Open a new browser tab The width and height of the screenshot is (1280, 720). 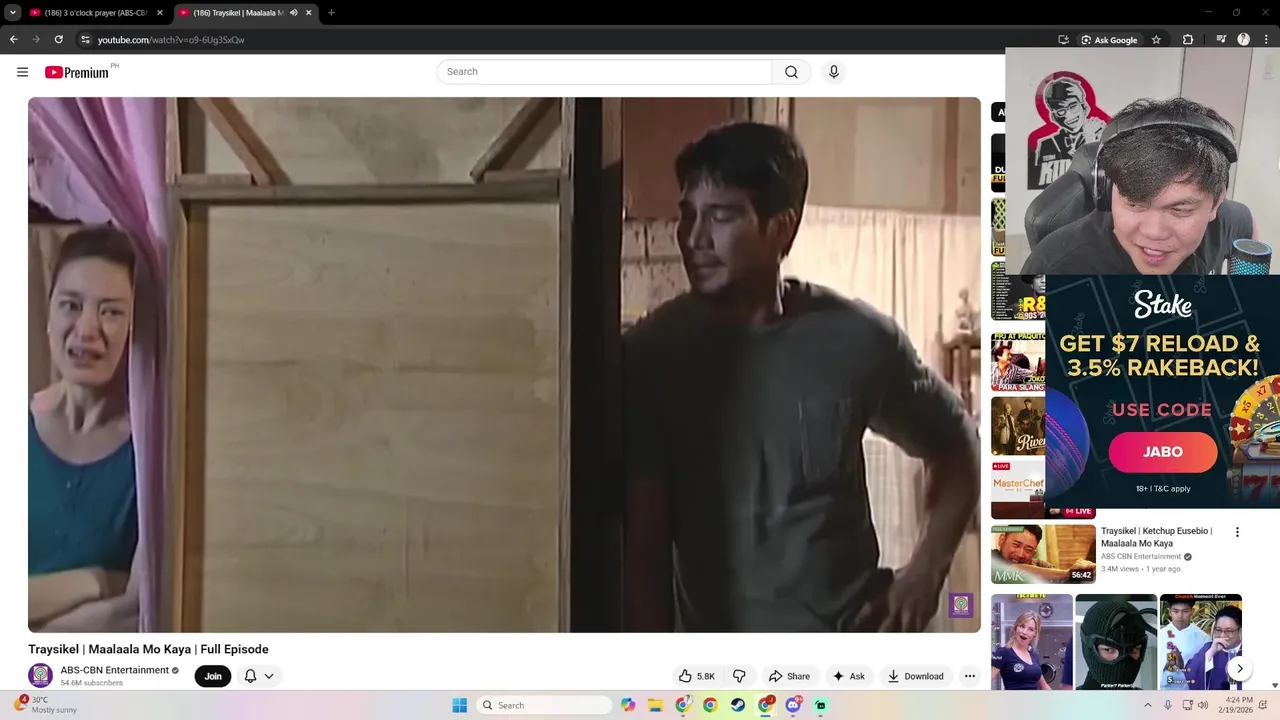(x=331, y=13)
